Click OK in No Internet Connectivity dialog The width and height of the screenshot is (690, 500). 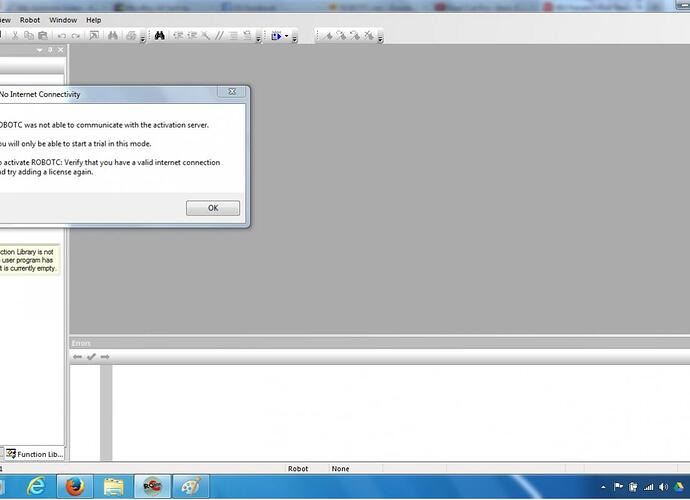pos(213,208)
